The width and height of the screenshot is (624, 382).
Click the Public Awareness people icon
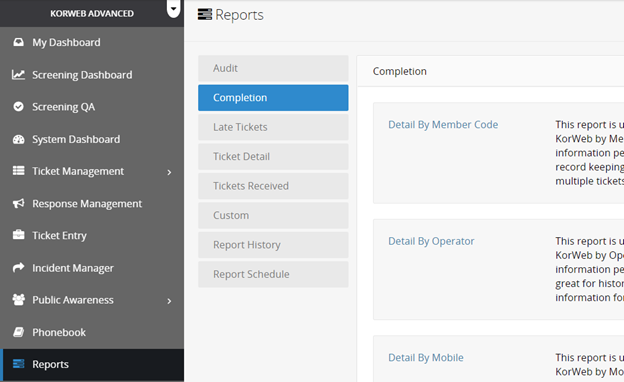(x=18, y=300)
